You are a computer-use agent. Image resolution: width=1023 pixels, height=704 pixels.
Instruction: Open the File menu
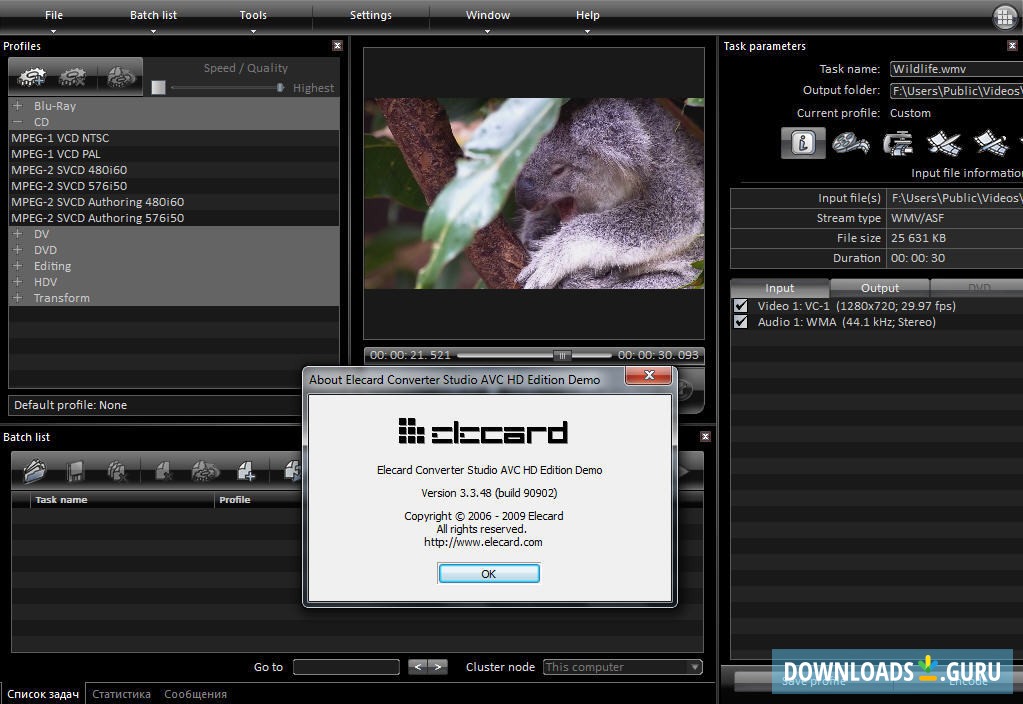[x=54, y=15]
